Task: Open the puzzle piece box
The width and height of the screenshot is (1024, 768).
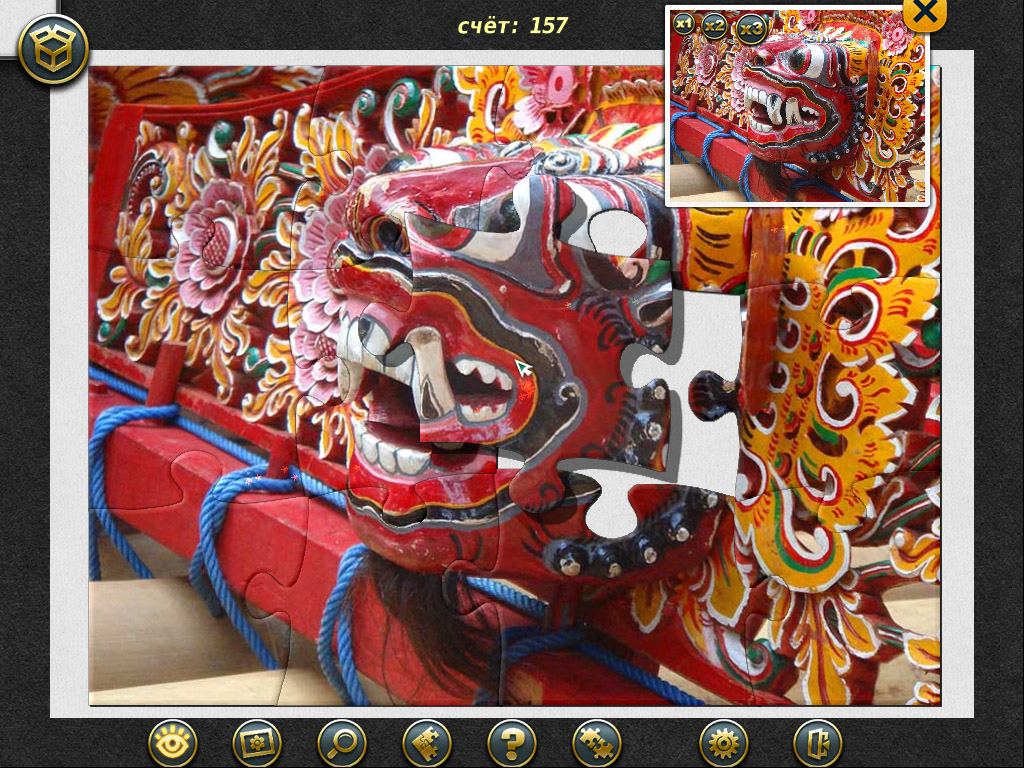Action: click(53, 48)
